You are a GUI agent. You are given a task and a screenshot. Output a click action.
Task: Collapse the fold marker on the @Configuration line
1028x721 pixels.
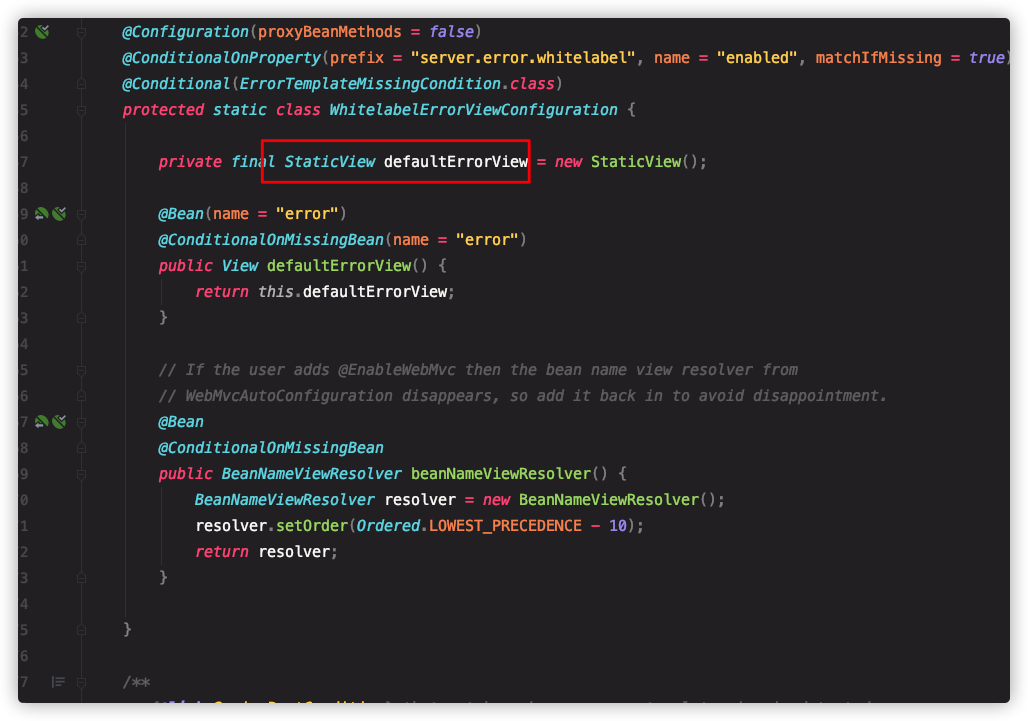[81, 32]
